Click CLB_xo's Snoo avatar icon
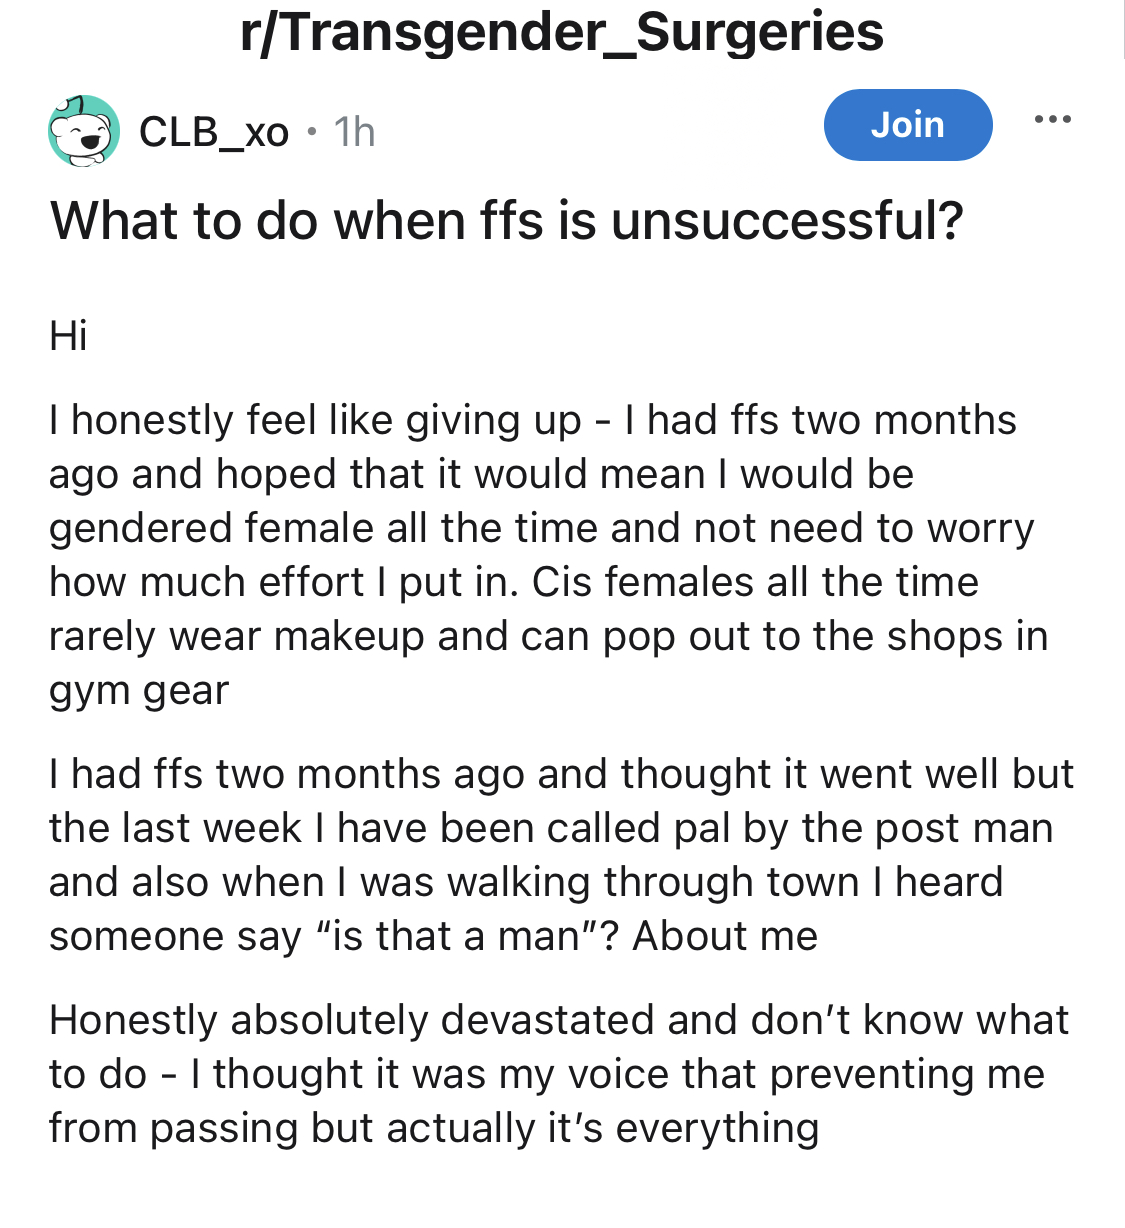This screenshot has height=1228, width=1125. [x=84, y=130]
